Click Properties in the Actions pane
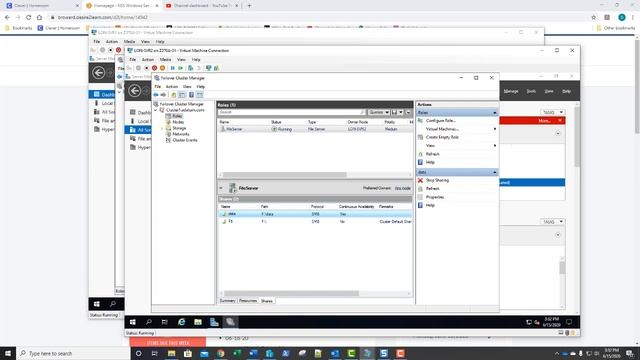 click(435, 197)
